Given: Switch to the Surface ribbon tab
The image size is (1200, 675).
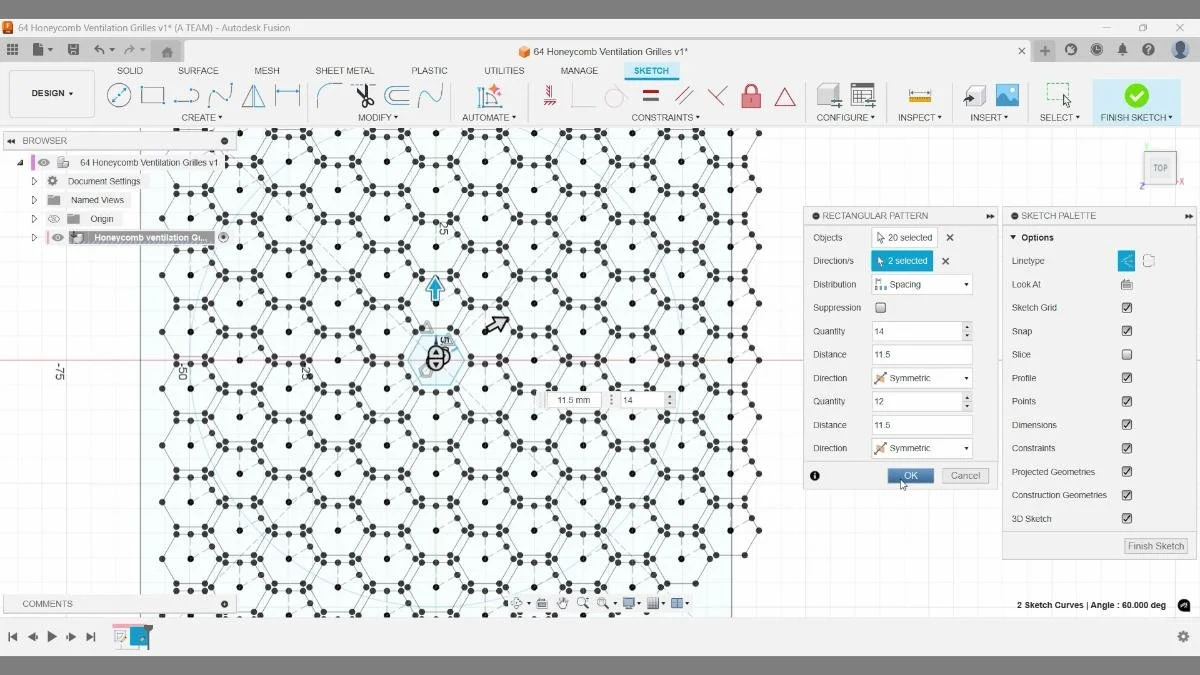Looking at the screenshot, I should [197, 70].
